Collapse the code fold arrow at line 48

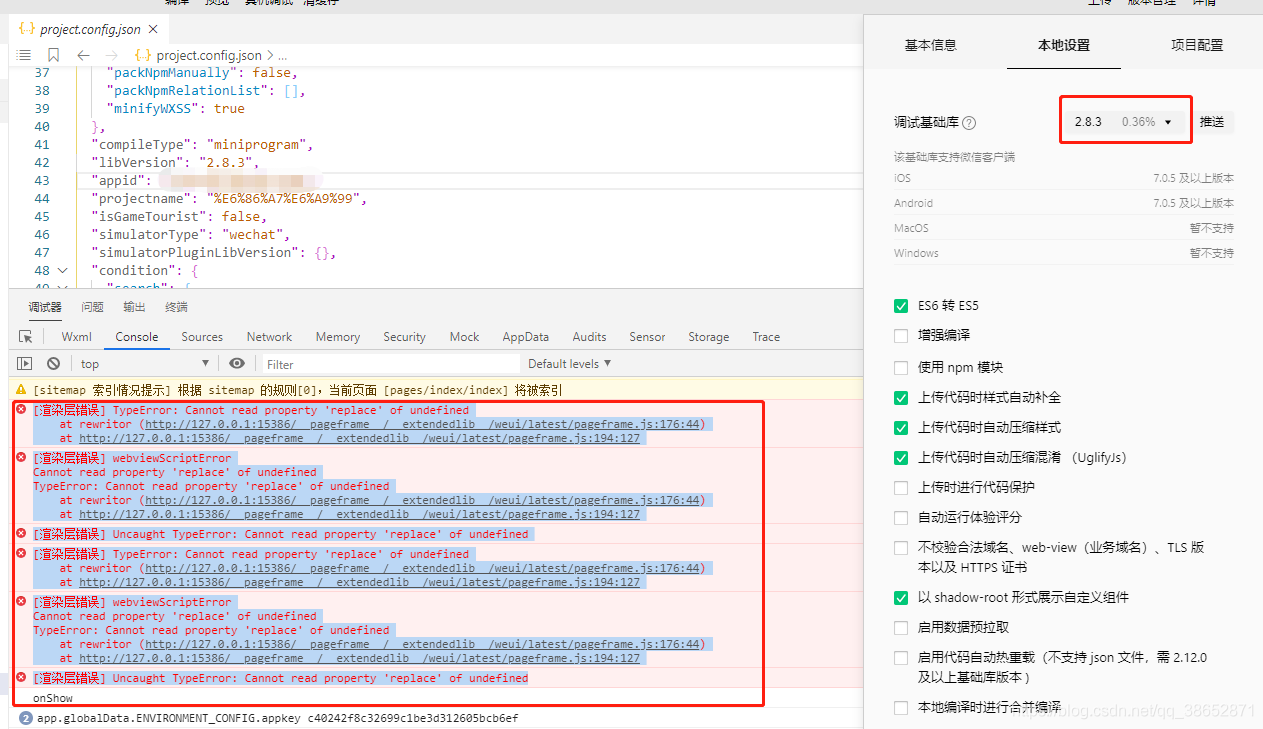pos(63,270)
